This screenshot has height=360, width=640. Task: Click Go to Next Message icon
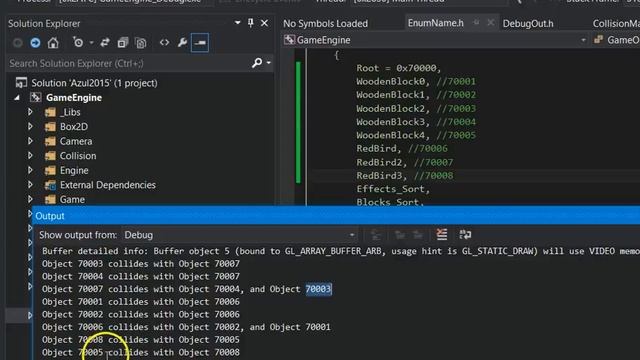pyautogui.click(x=418, y=235)
